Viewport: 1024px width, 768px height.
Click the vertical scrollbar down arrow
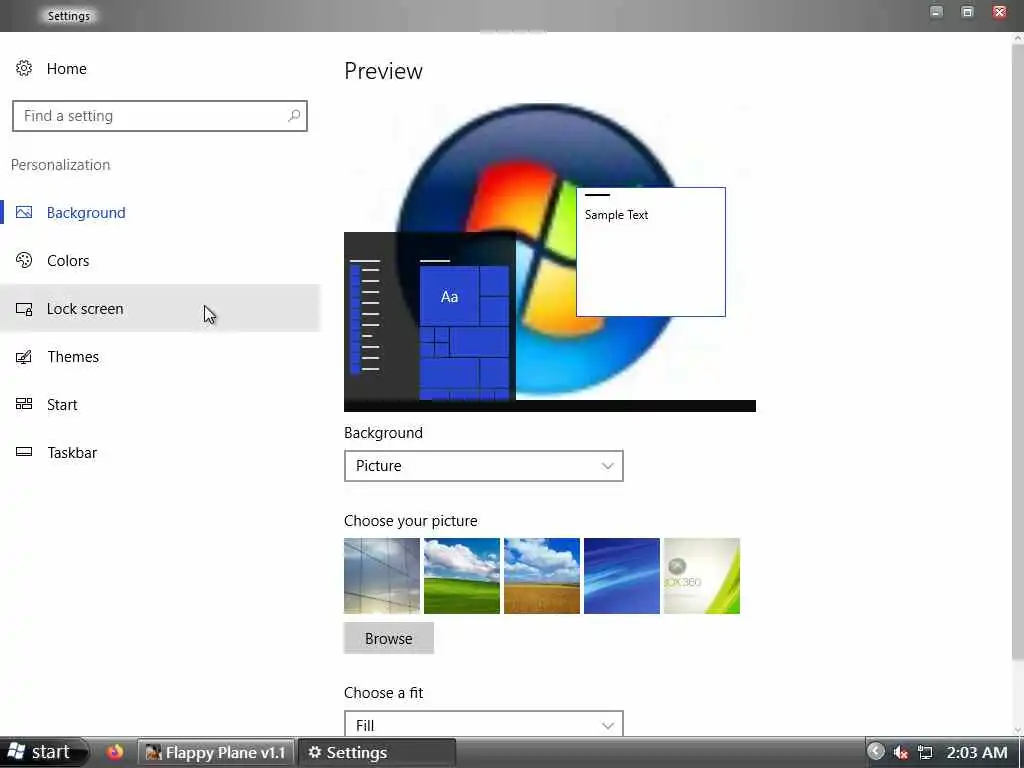(x=1017, y=730)
